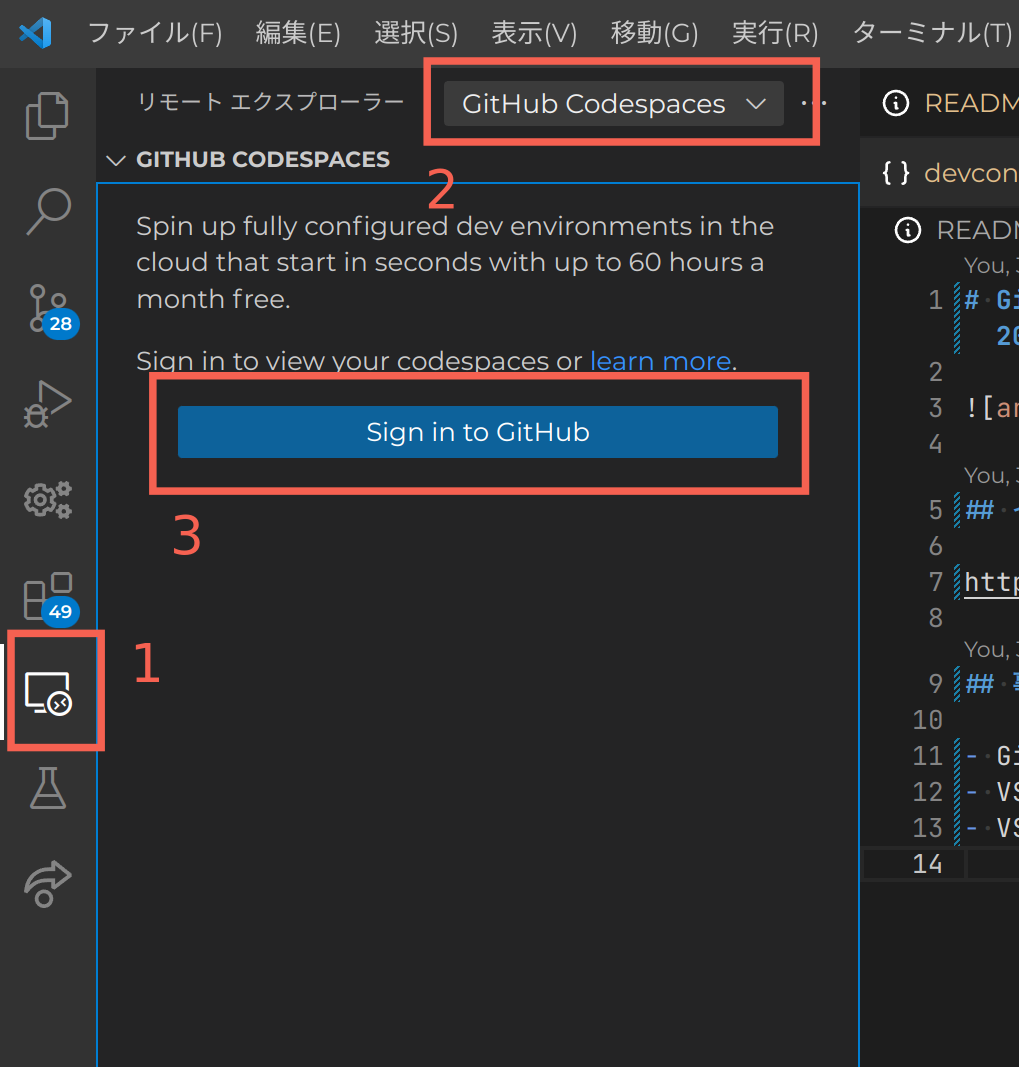The height and width of the screenshot is (1067, 1019).
Task: Follow the learn more link
Action: pos(660,361)
